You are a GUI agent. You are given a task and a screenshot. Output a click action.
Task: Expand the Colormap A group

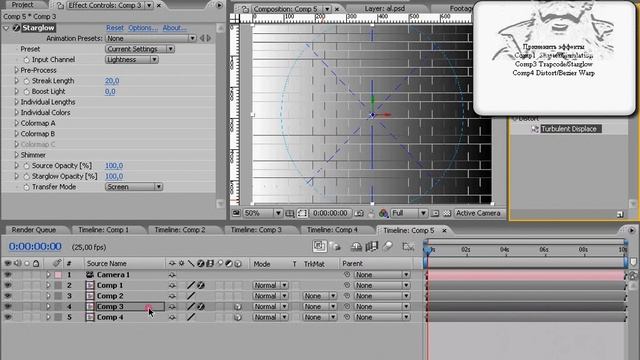16,123
